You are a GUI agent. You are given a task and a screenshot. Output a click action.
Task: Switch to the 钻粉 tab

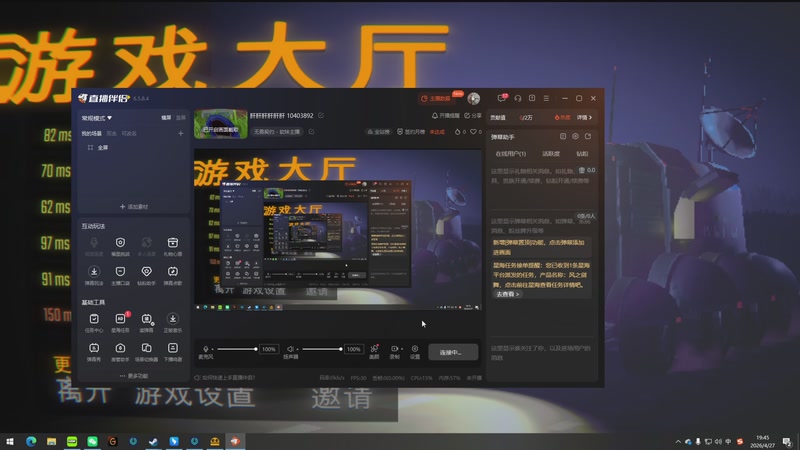coord(582,154)
